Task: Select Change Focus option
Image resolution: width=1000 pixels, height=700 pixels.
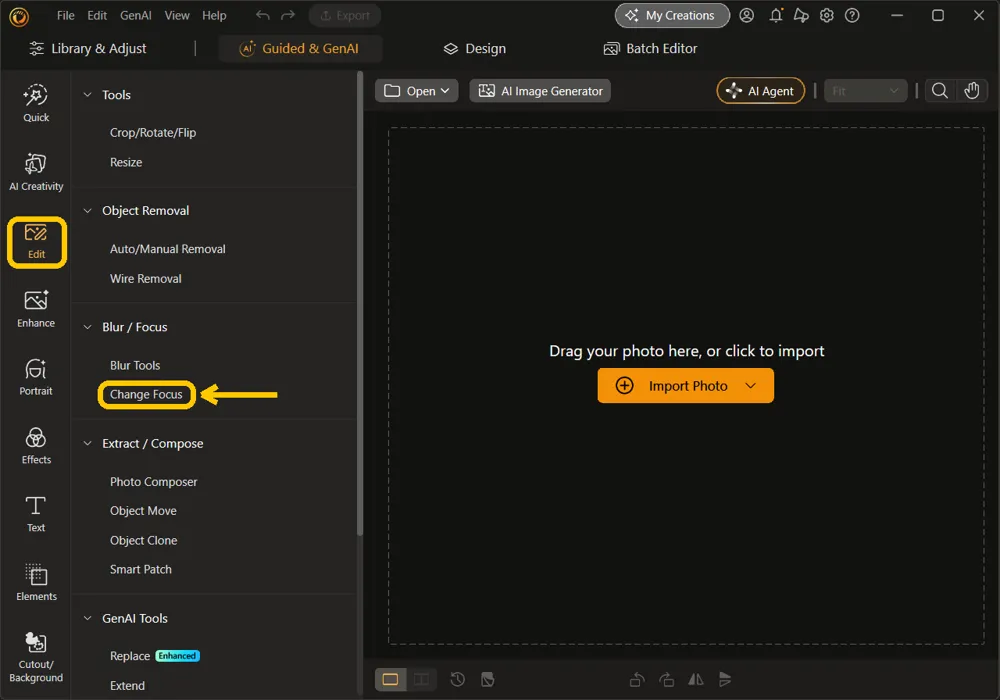Action: pos(146,395)
